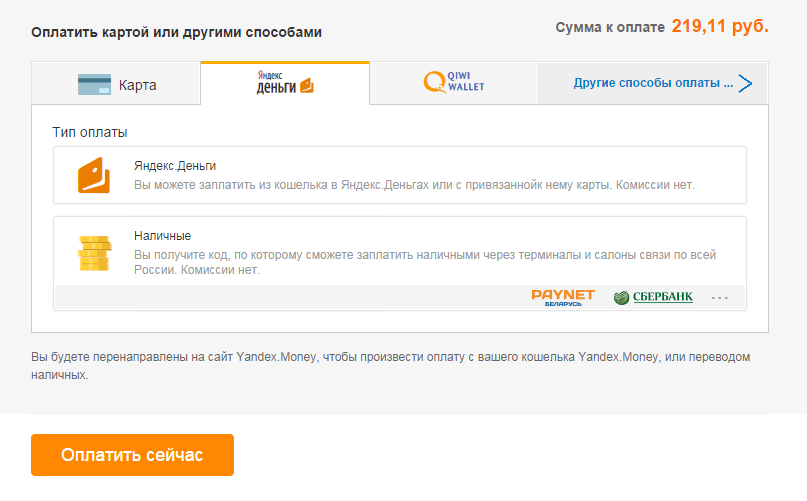Click the orange wallet icon beside Яндекс.Деньги option

(x=94, y=176)
